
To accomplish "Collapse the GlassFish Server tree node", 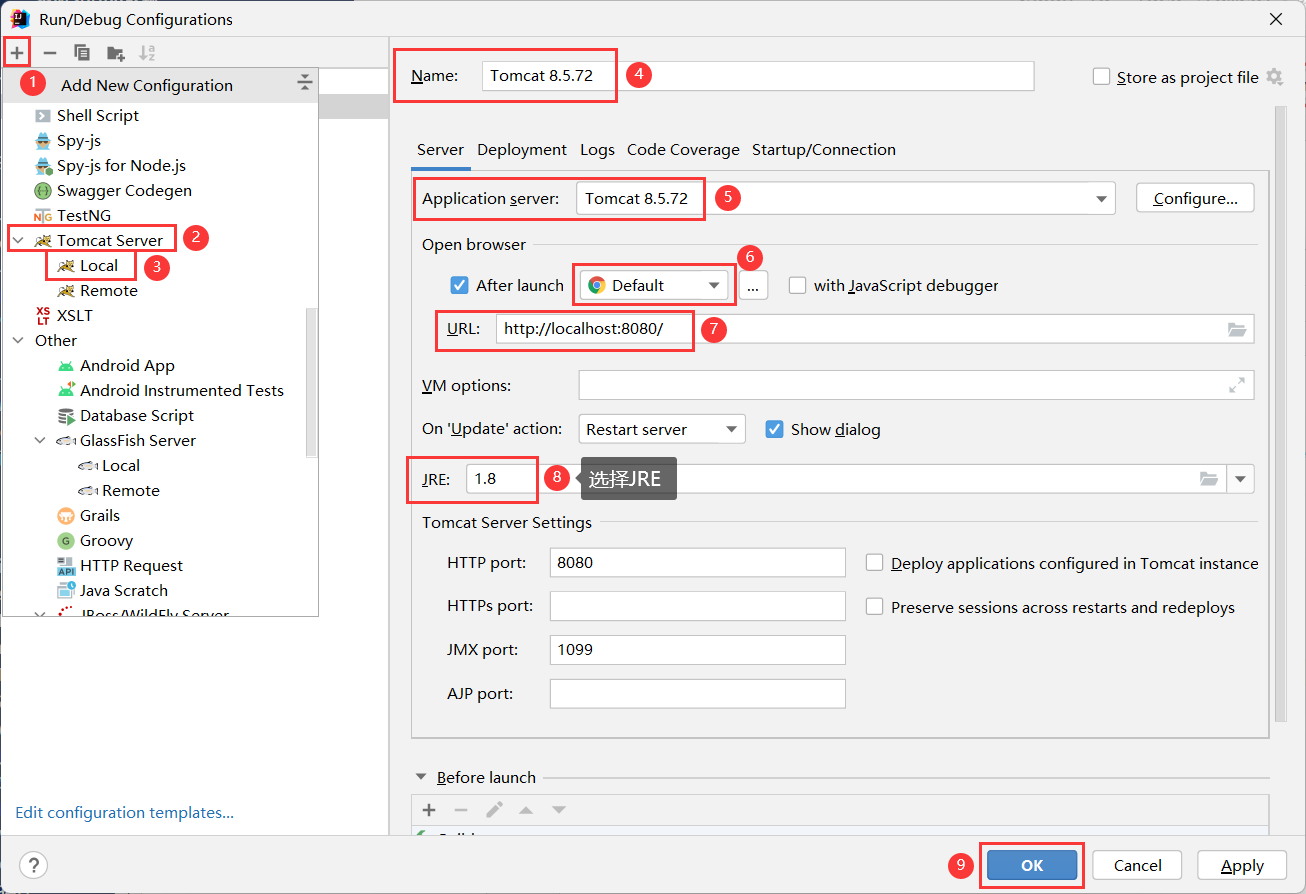I will (x=40, y=440).
